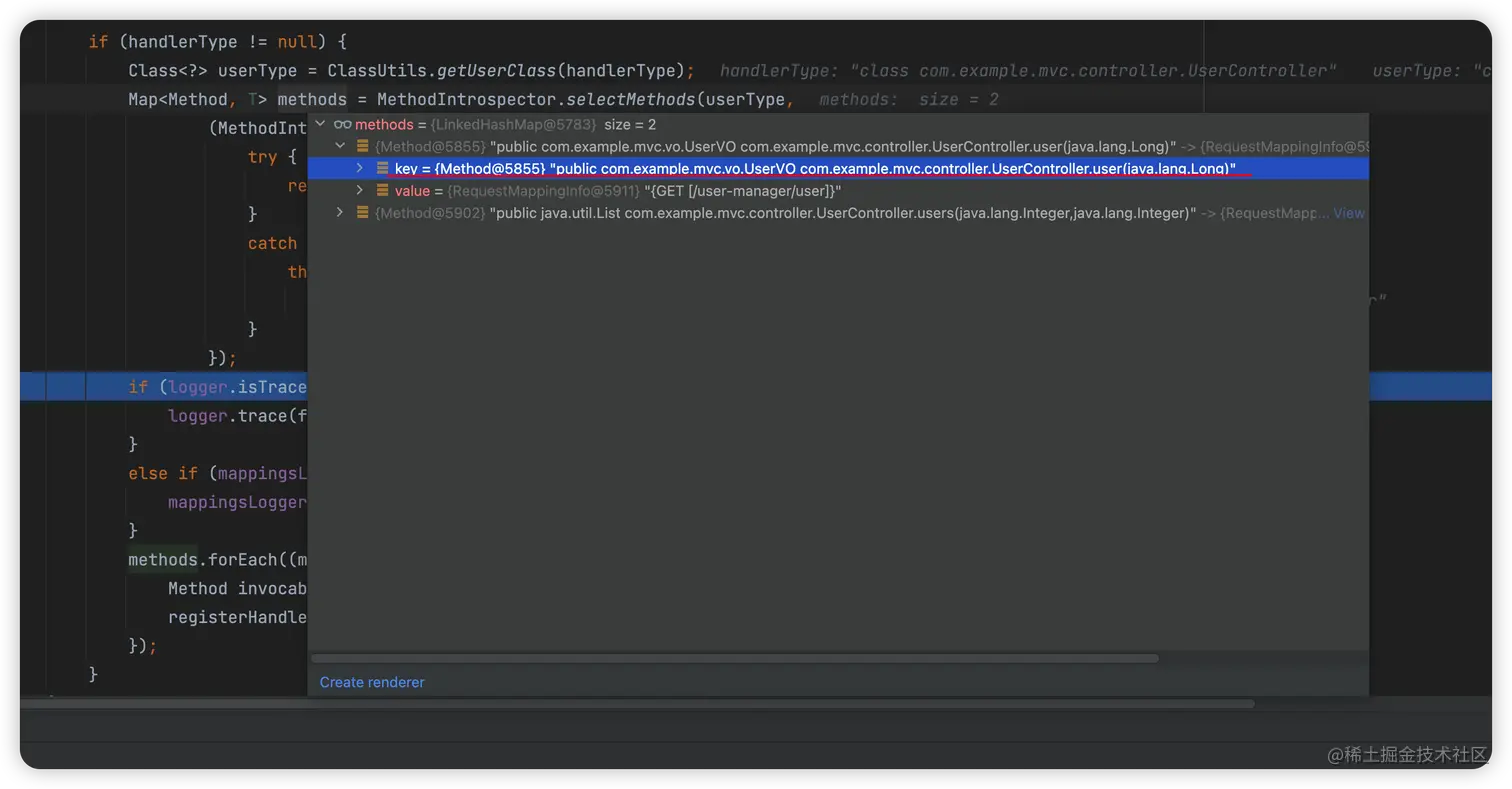Click the View link on Method@5902 row

[x=1349, y=213]
